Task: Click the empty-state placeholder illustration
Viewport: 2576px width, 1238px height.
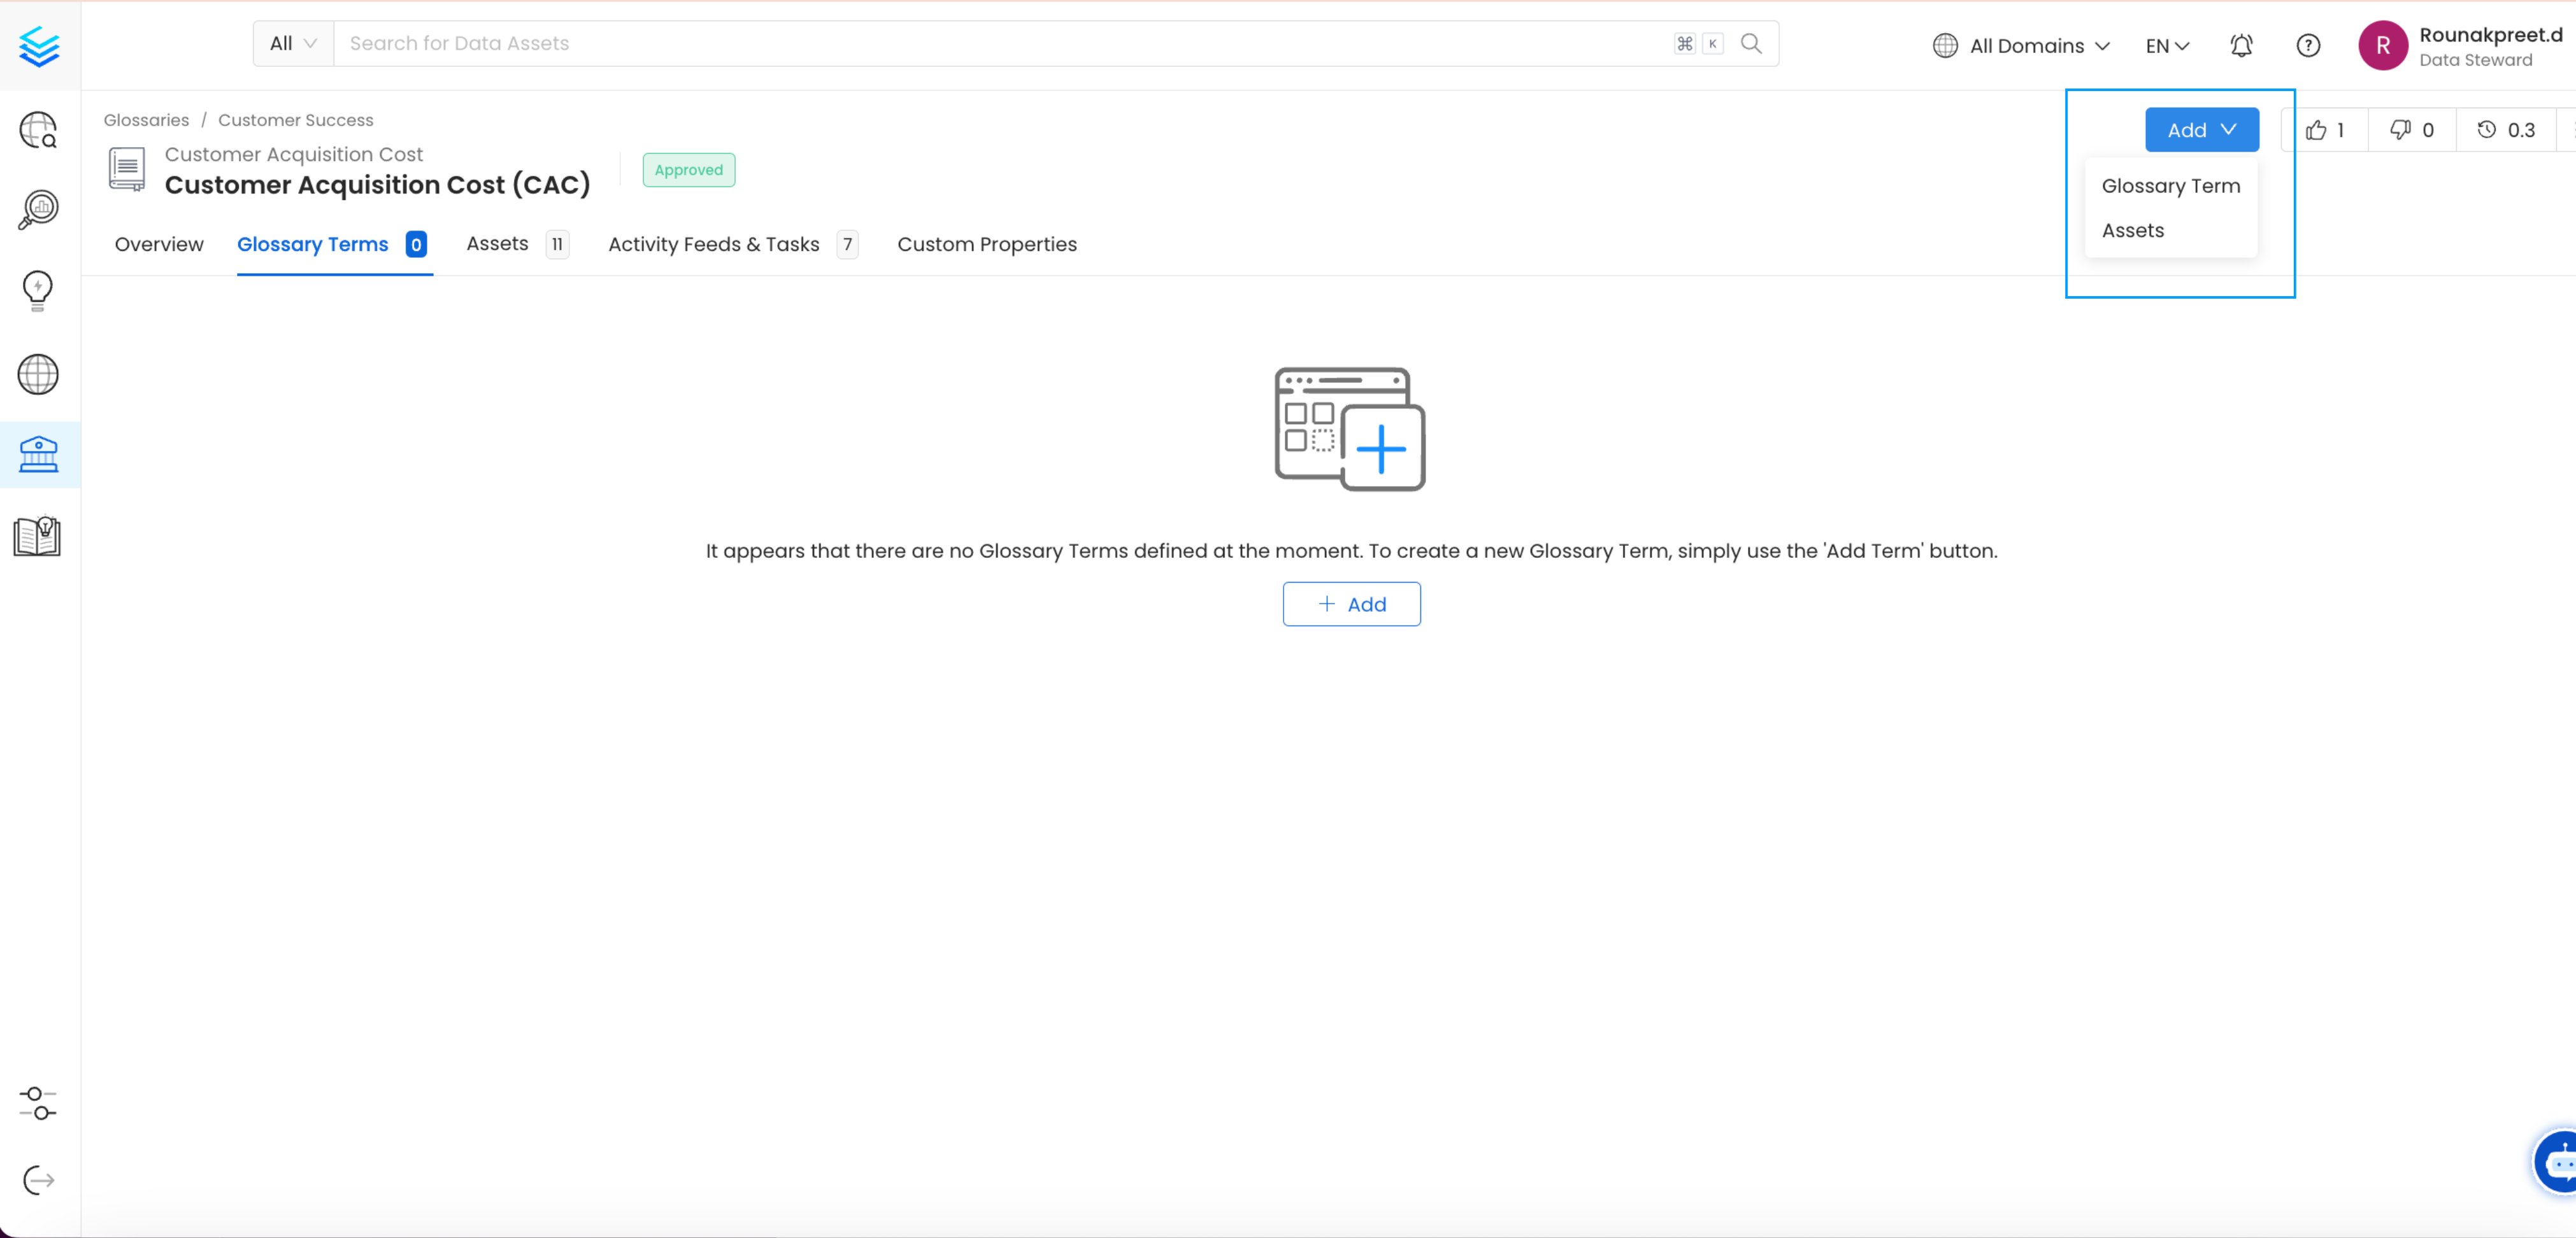Action: tap(1350, 429)
